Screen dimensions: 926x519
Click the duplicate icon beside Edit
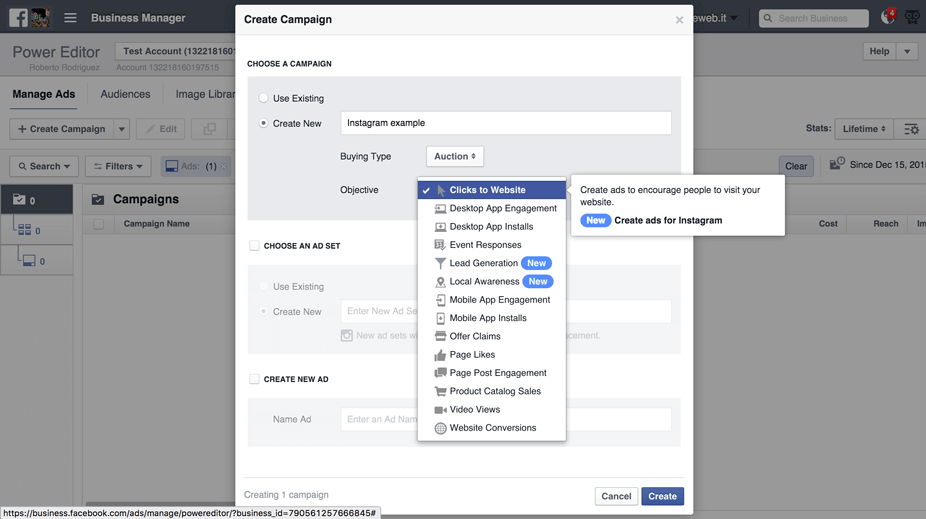210,129
